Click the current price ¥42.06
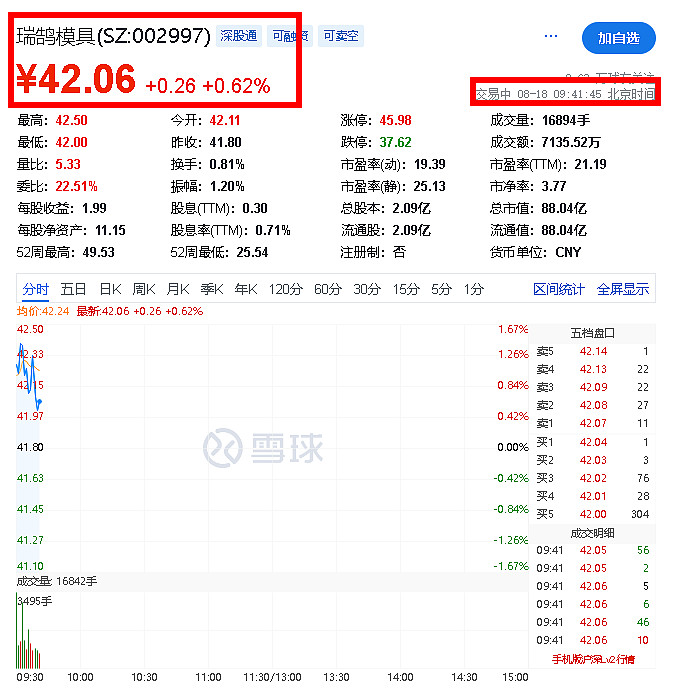The image size is (686, 690). (76, 79)
